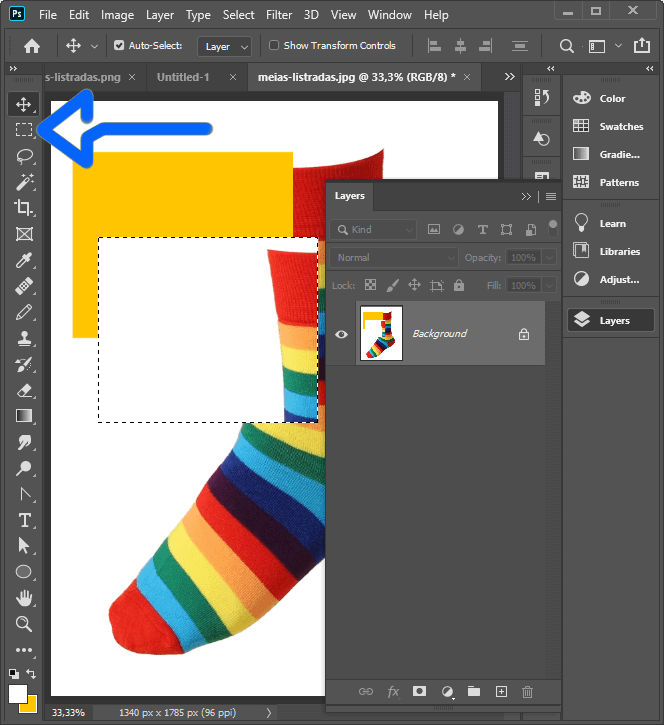This screenshot has width=664, height=725.
Task: Select the Magic Wand tool
Action: pos(25,182)
